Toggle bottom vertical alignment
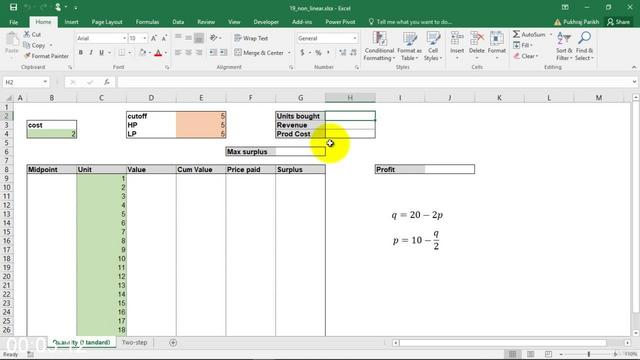Viewport: 640px width, 360px height. tap(199, 38)
